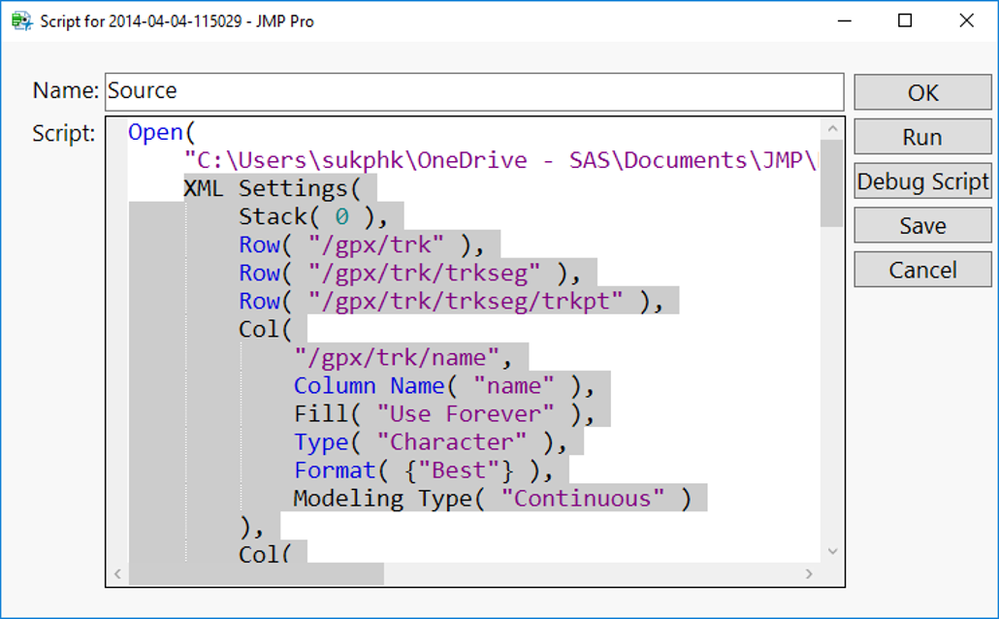The width and height of the screenshot is (999, 619).
Task: Focus the Name field containing Source
Action: 475,92
